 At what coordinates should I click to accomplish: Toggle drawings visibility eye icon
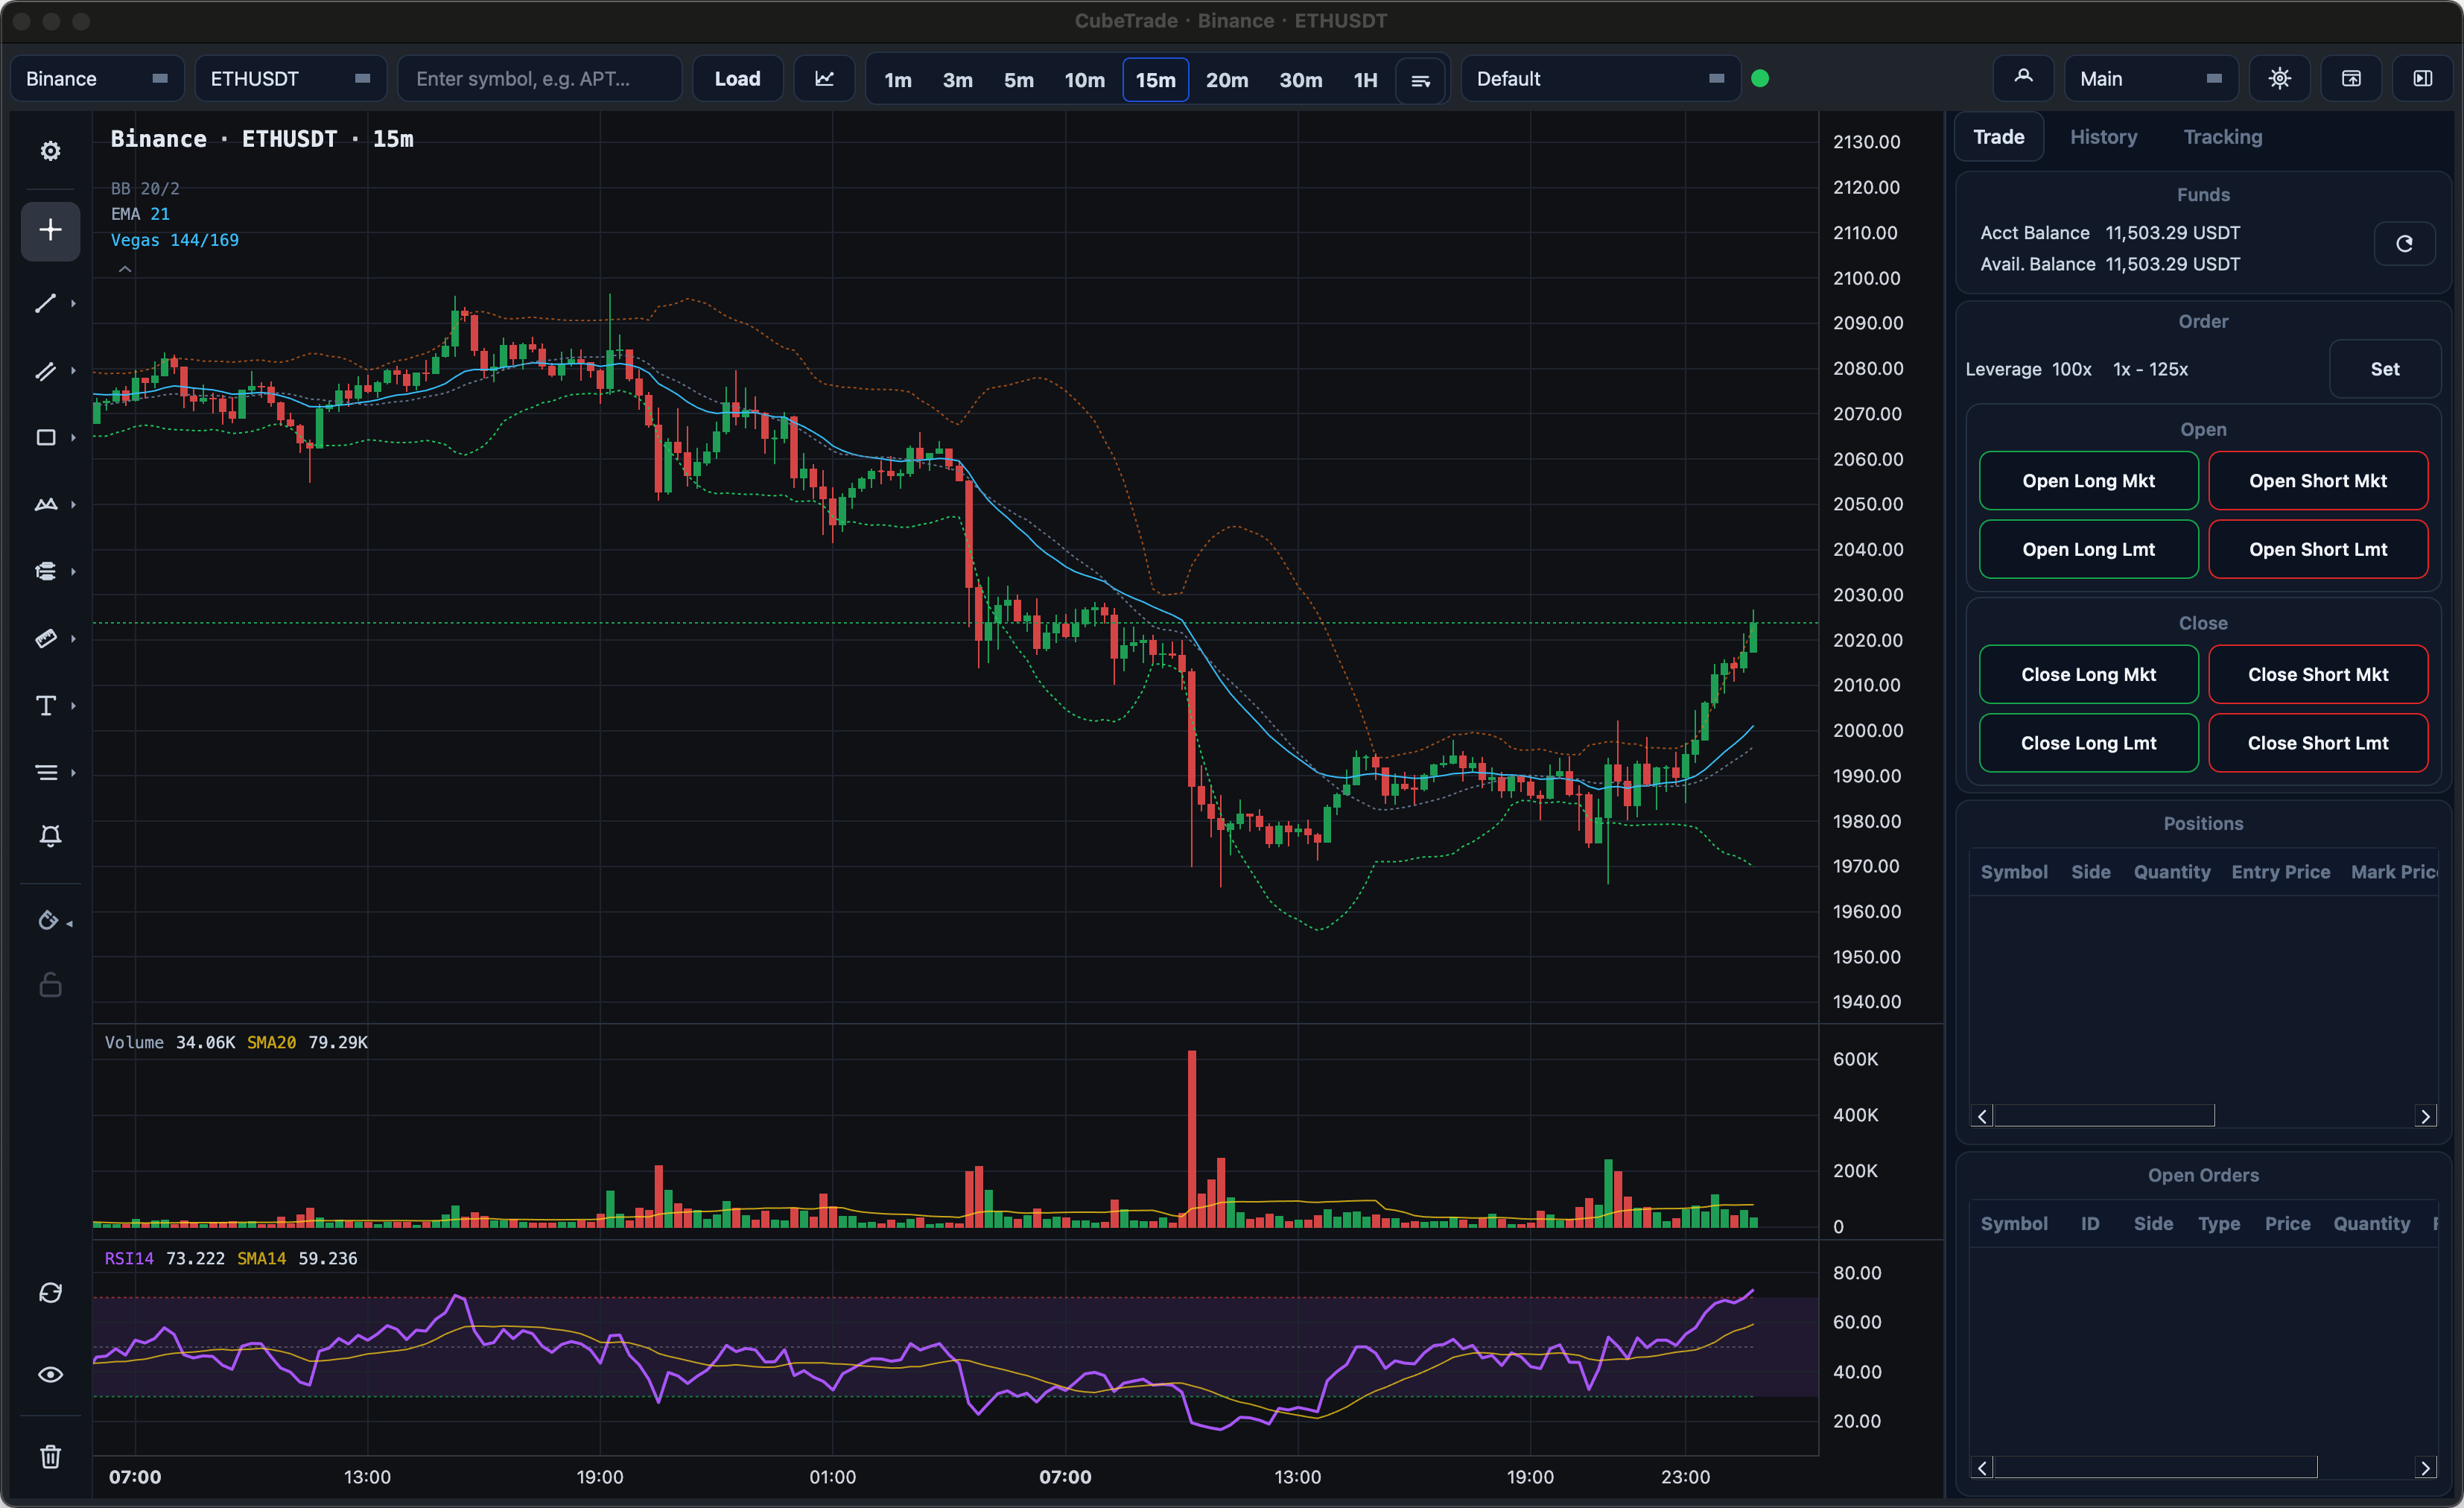click(x=50, y=1375)
